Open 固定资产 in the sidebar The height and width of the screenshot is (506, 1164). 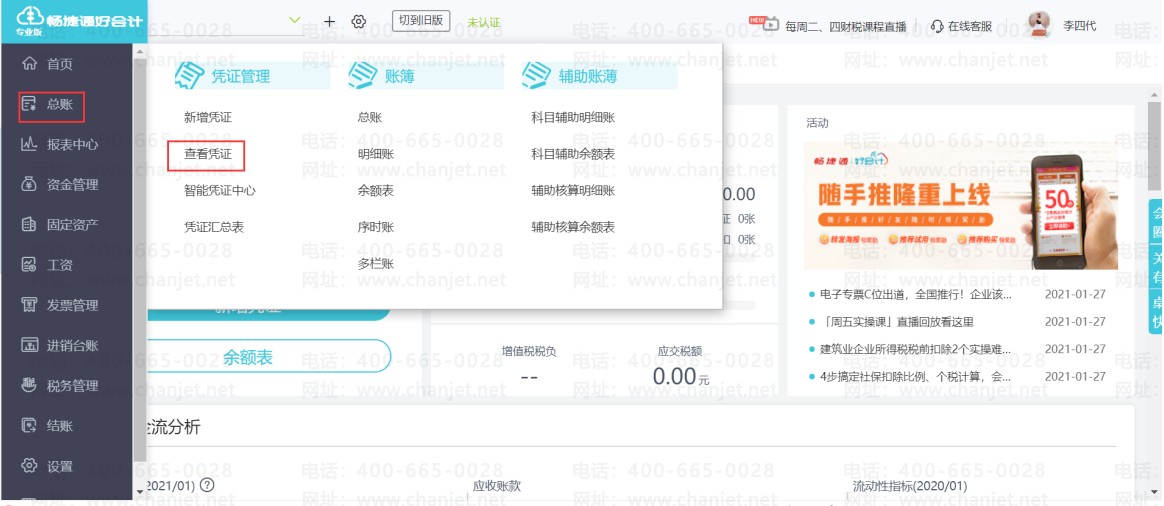tap(73, 225)
